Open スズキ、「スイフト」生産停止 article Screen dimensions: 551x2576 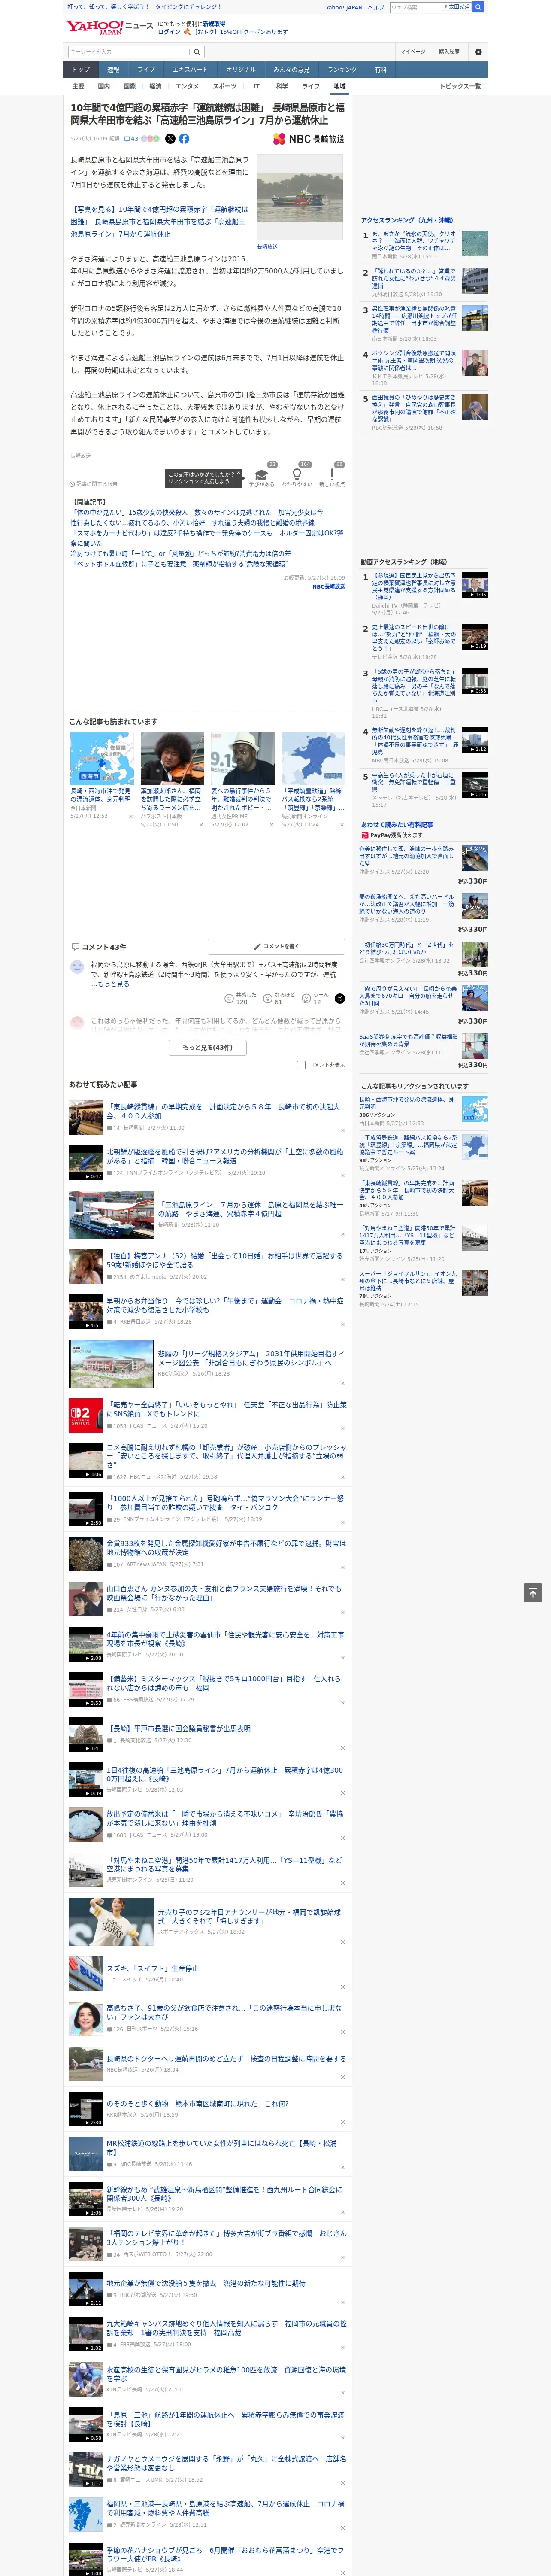pos(153,1968)
